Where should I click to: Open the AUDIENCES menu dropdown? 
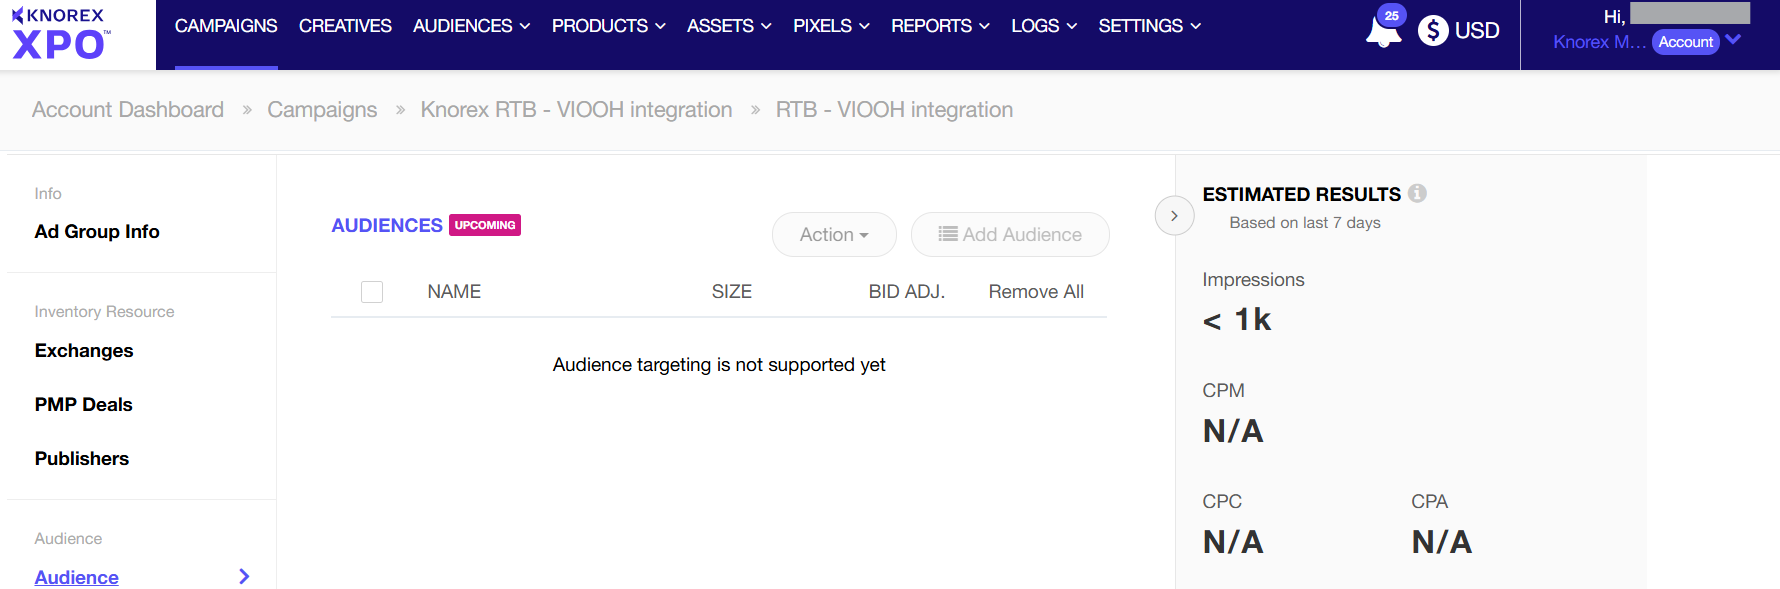(x=471, y=26)
